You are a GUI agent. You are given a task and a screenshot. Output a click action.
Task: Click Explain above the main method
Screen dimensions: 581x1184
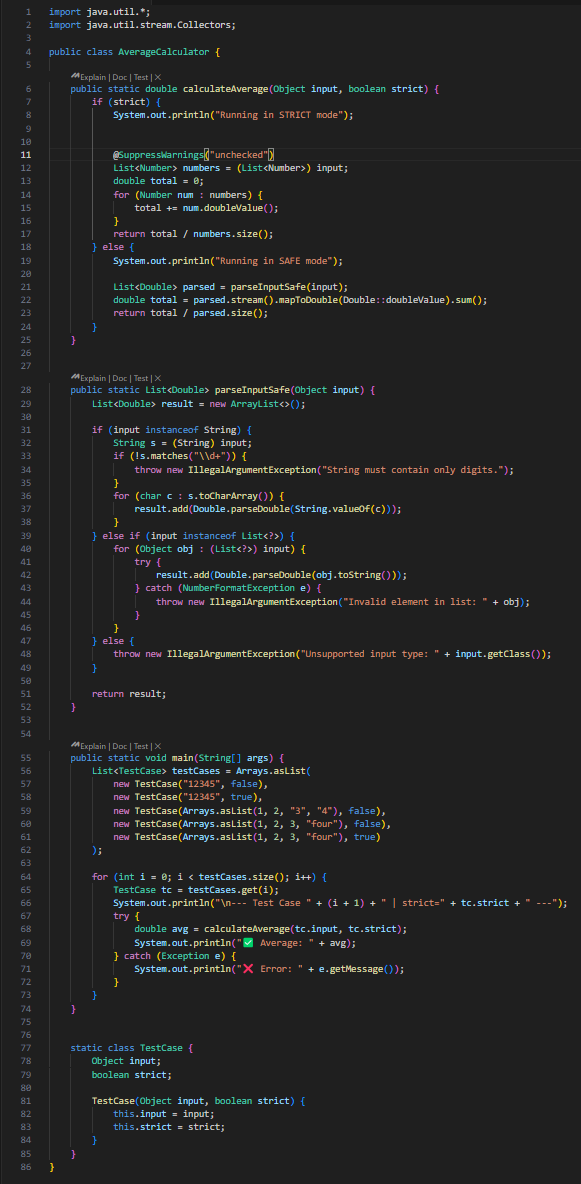click(94, 746)
